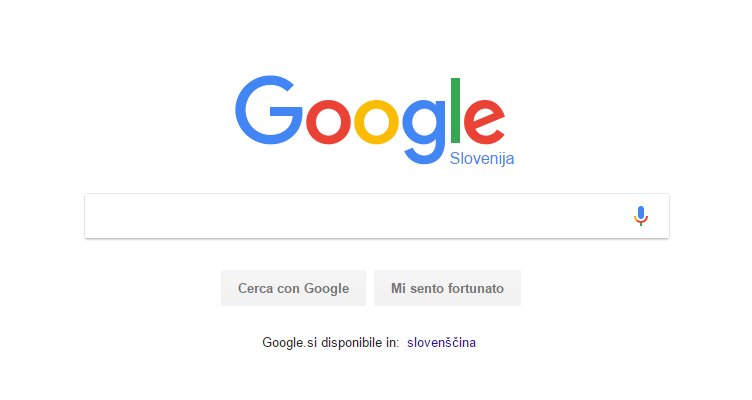Click the blue lowercase 'g' in the logo

click(424, 131)
